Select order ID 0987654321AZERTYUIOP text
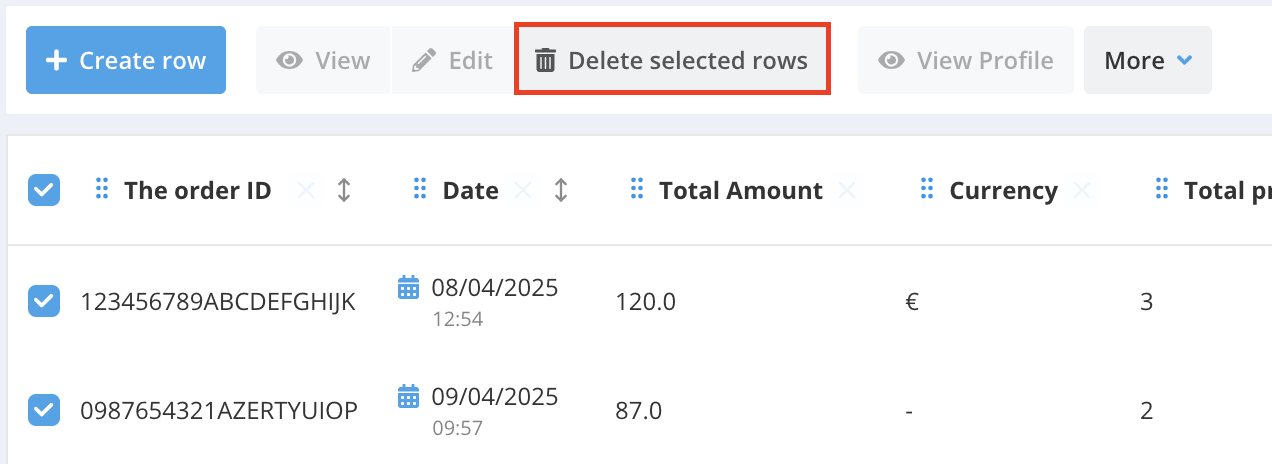The height and width of the screenshot is (464, 1272). [x=219, y=410]
